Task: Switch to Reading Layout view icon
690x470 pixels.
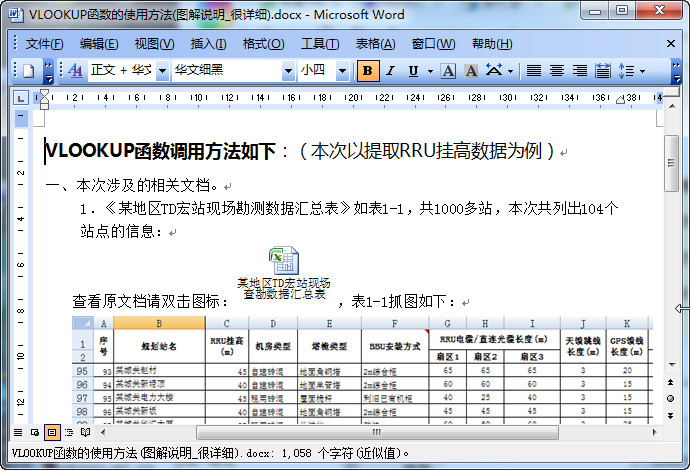Action: pyautogui.click(x=85, y=432)
